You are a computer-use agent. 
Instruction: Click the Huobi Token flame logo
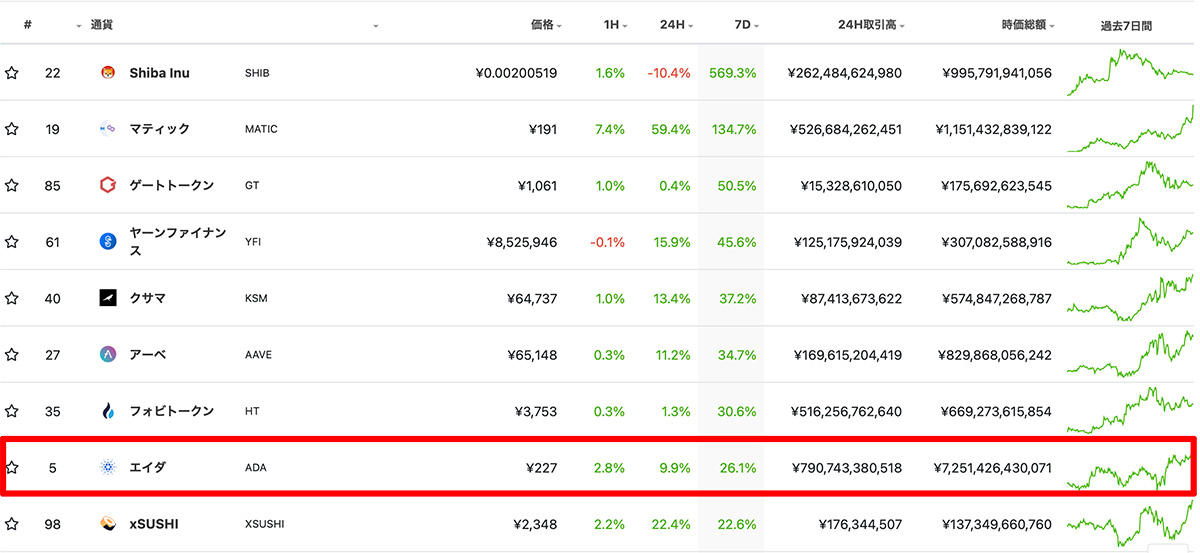point(109,411)
